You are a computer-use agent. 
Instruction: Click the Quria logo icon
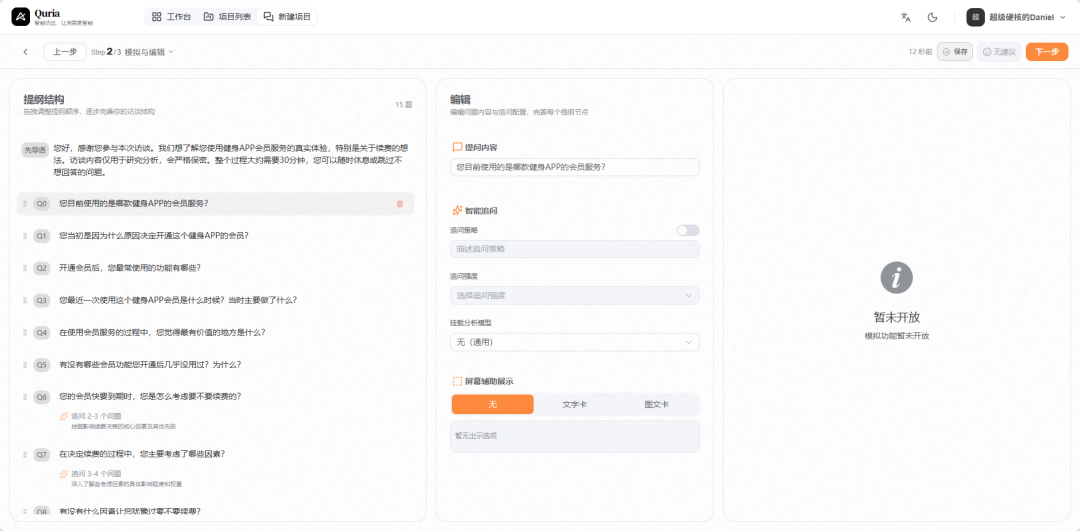pos(21,17)
